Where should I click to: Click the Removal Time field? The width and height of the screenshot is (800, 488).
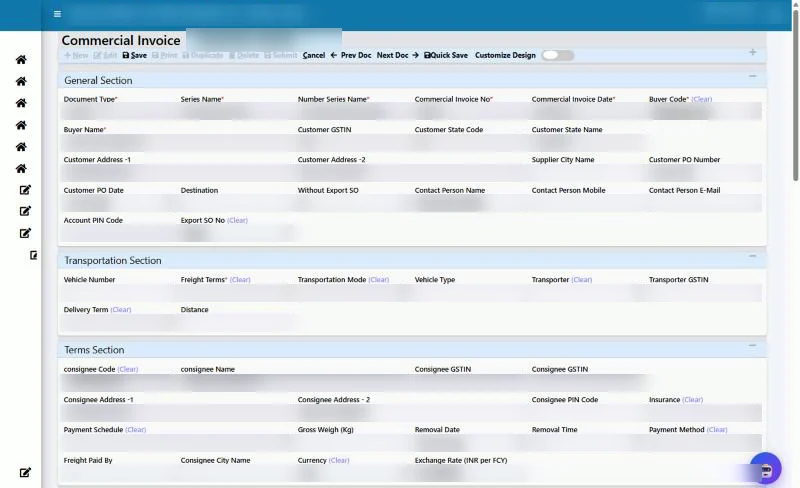click(x=587, y=442)
